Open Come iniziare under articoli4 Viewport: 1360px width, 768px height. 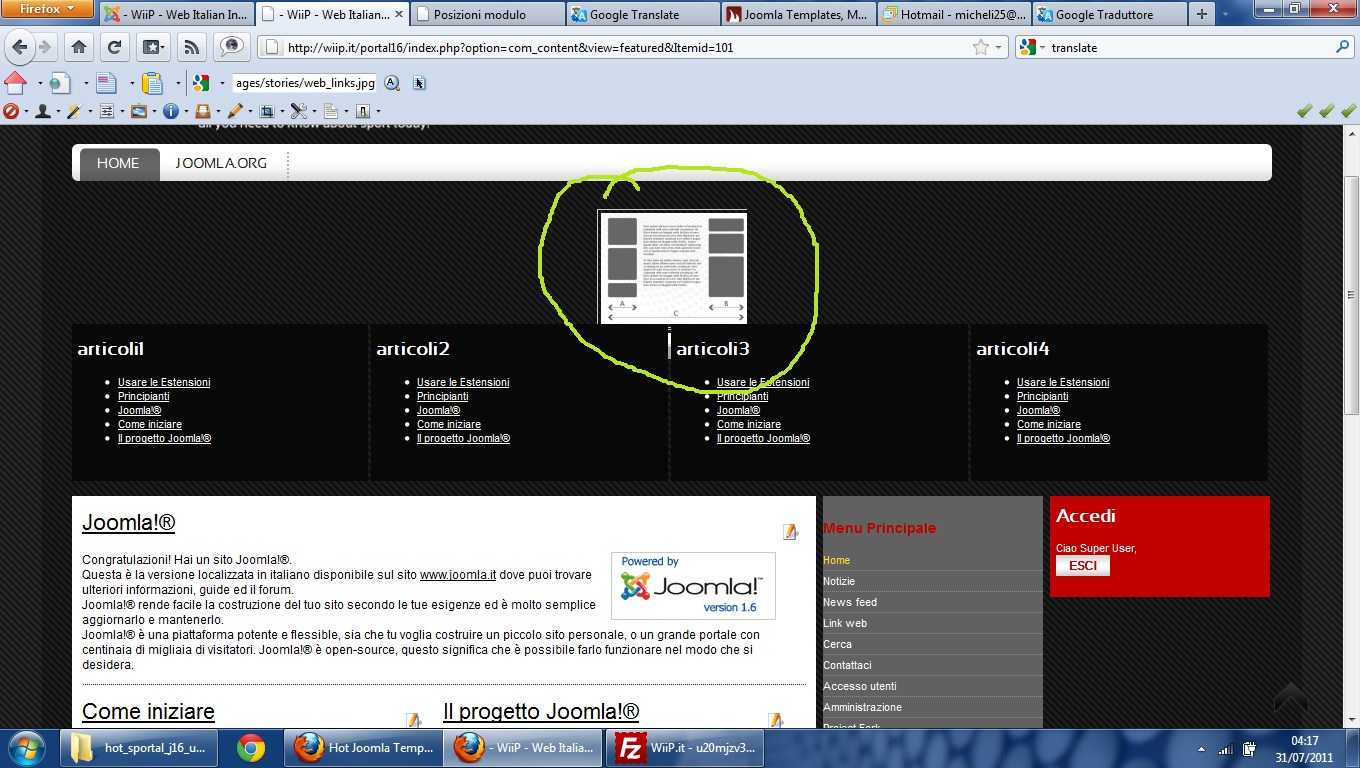(x=1049, y=424)
